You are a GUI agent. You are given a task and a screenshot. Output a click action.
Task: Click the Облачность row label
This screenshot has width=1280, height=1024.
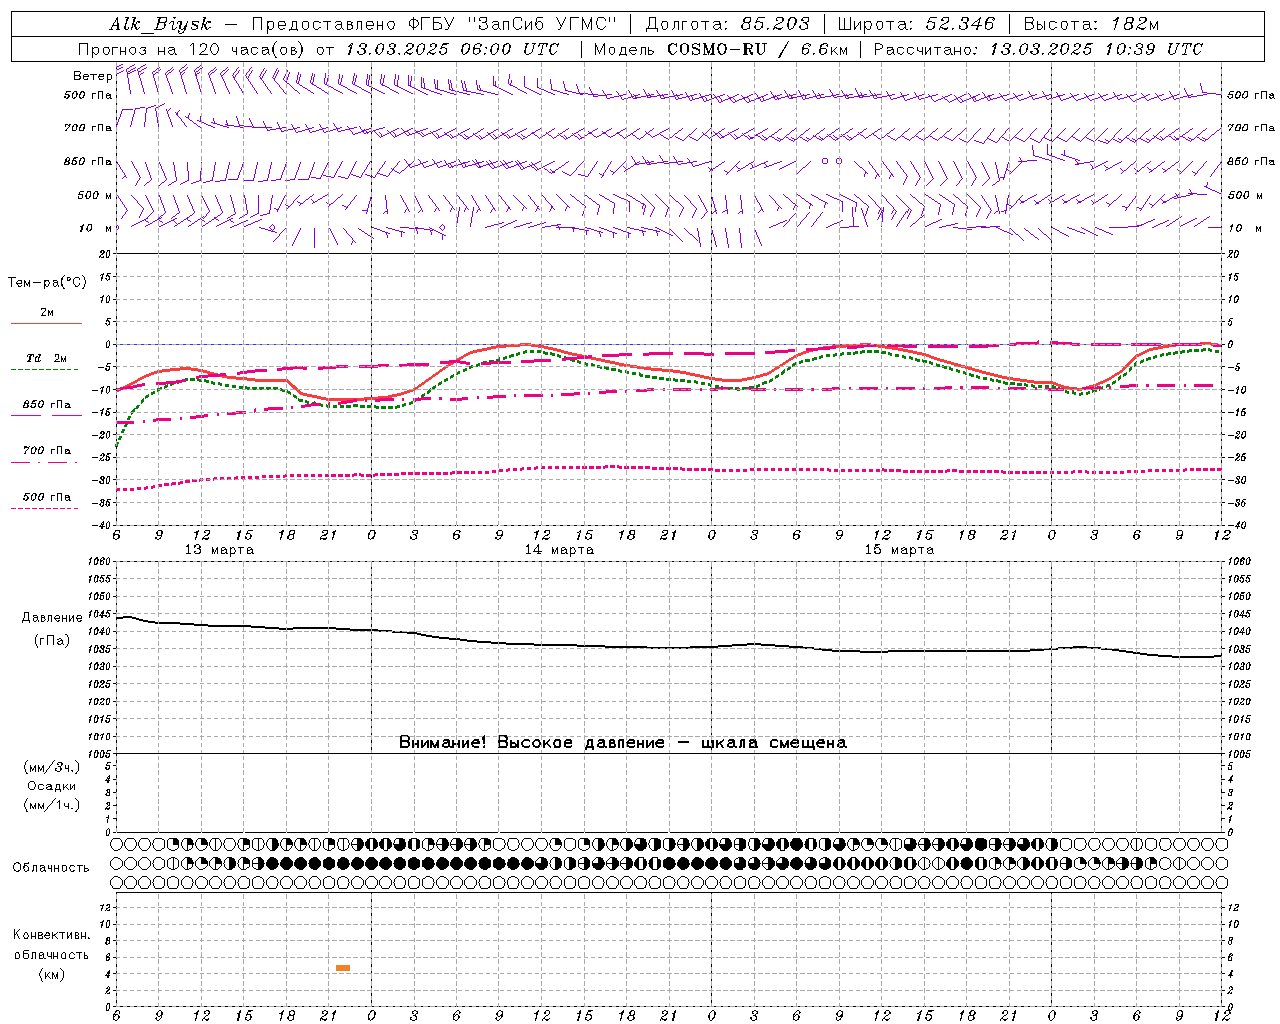51,867
